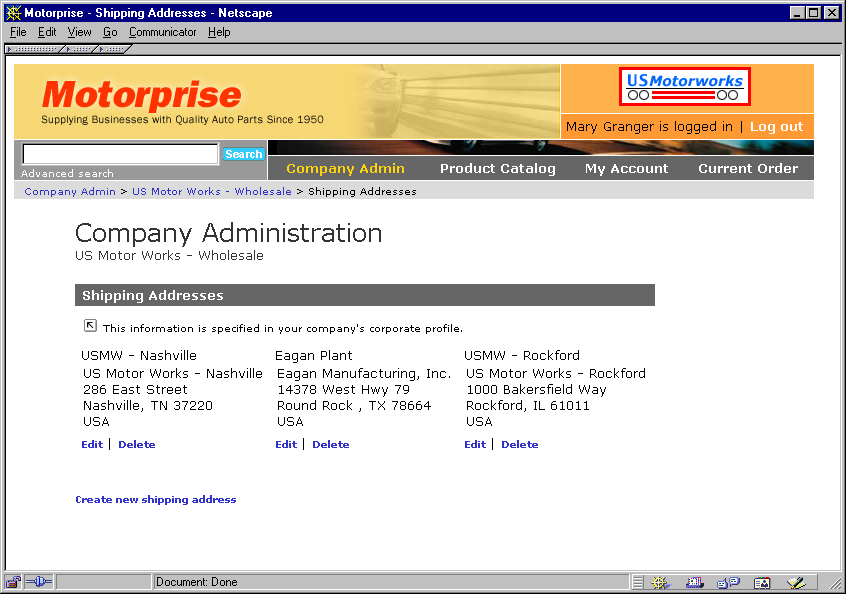Edit the USMW - Nashville address
846x594 pixels.
pos(92,445)
